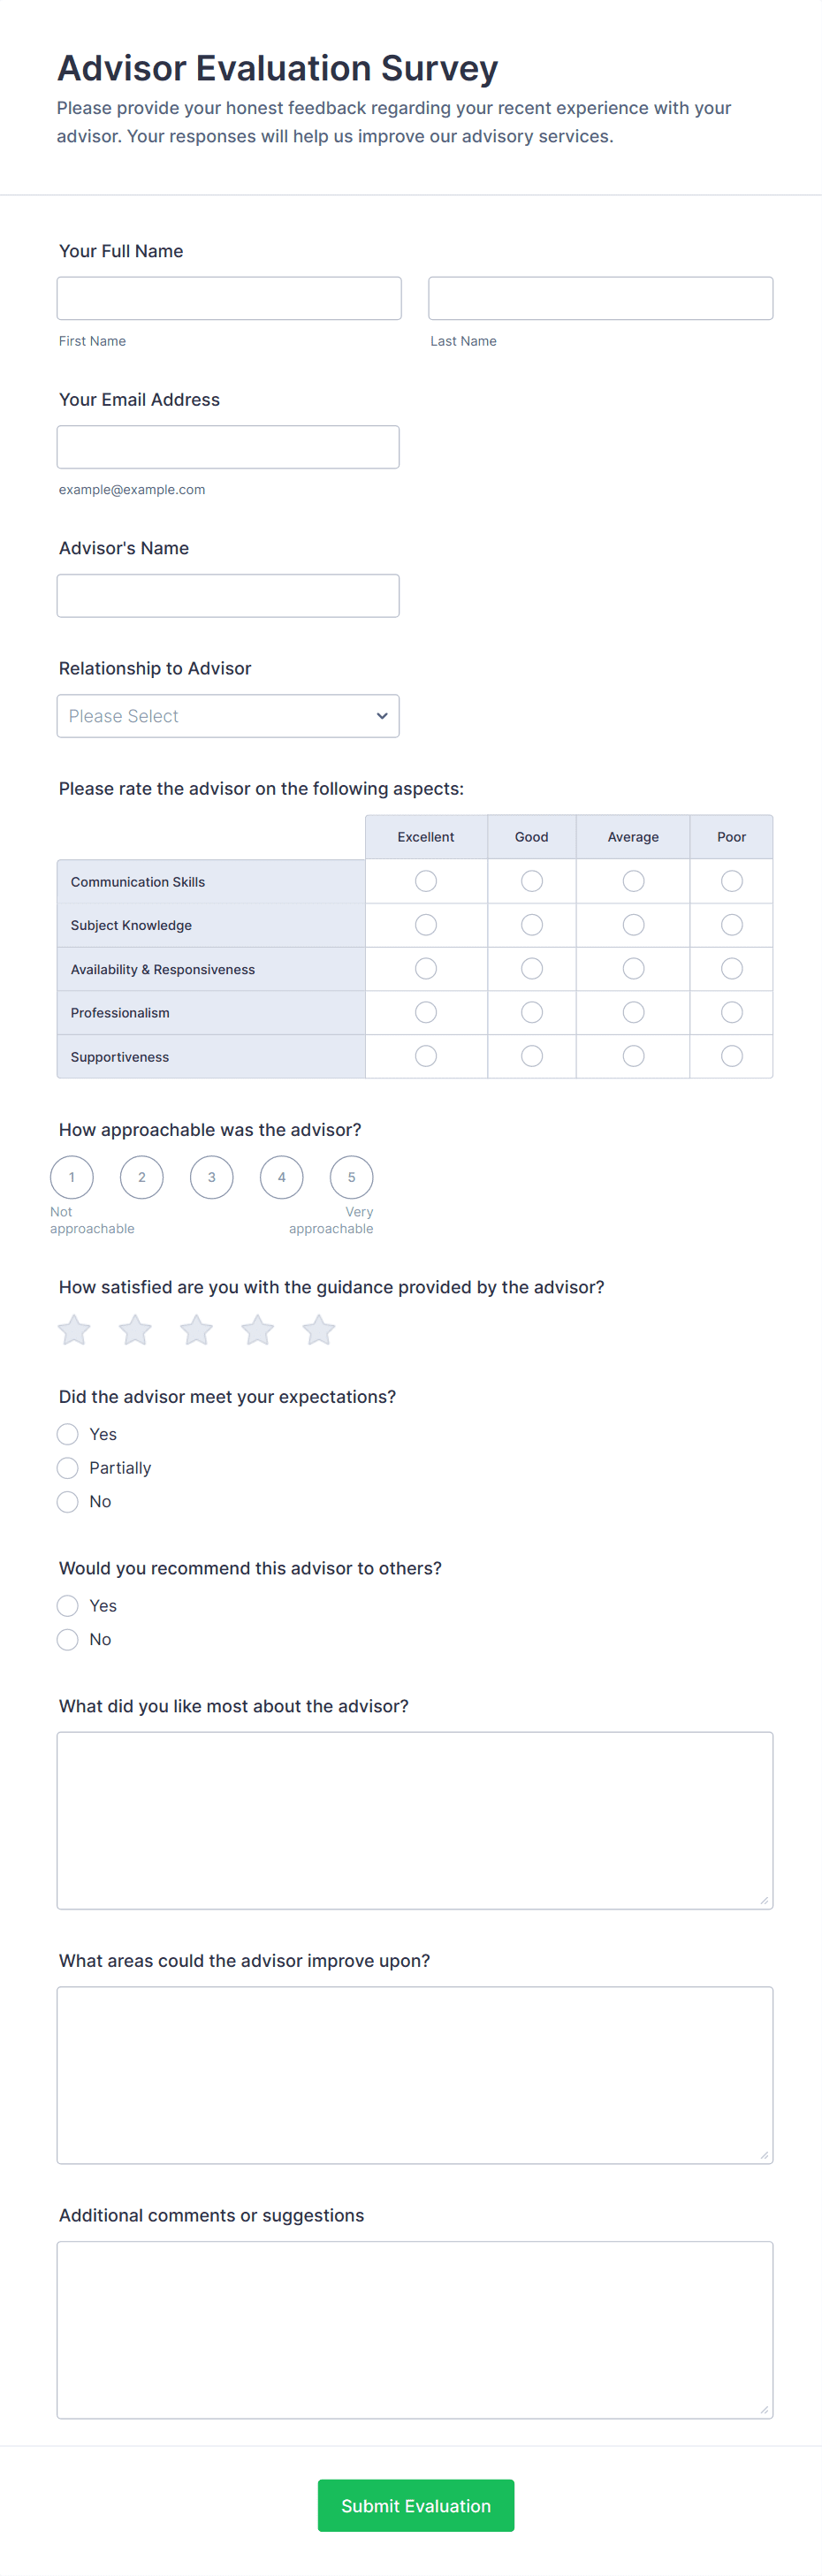Mark Subject Knowledge as Good
This screenshot has height=2576, width=822.
coord(532,925)
